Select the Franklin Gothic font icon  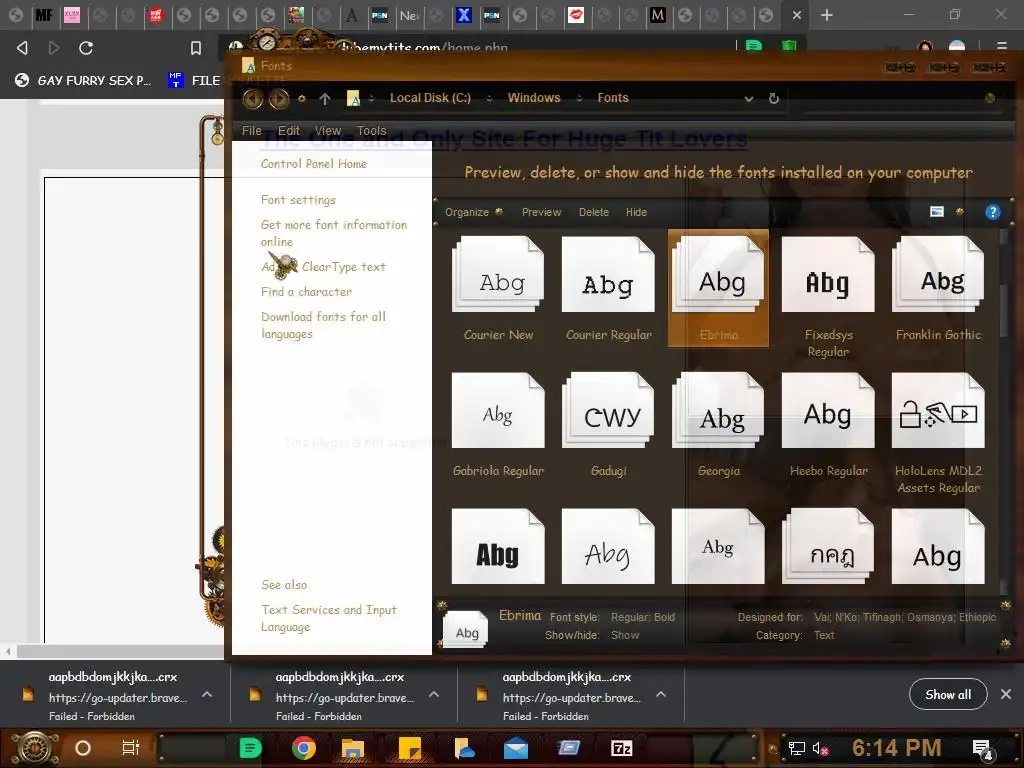(938, 274)
